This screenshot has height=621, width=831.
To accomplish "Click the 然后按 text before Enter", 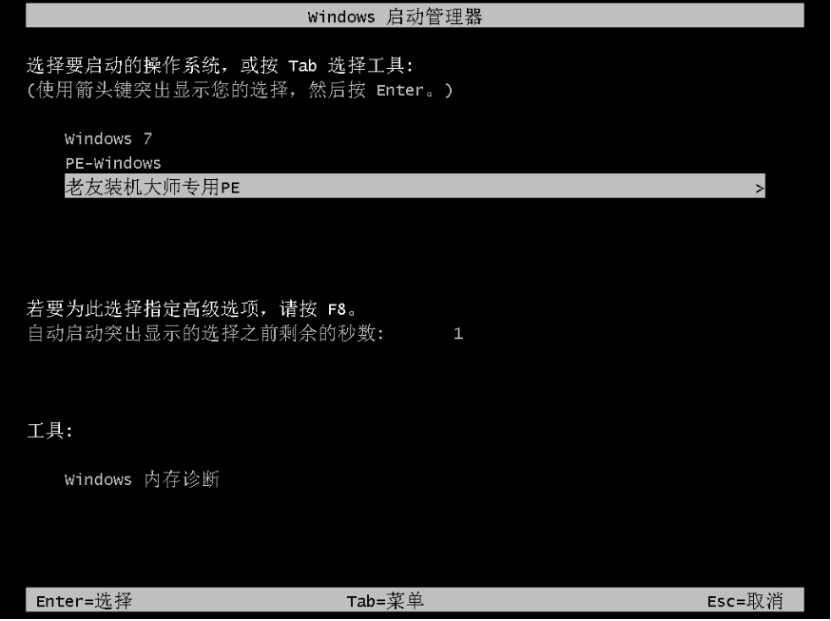I will tap(337, 90).
